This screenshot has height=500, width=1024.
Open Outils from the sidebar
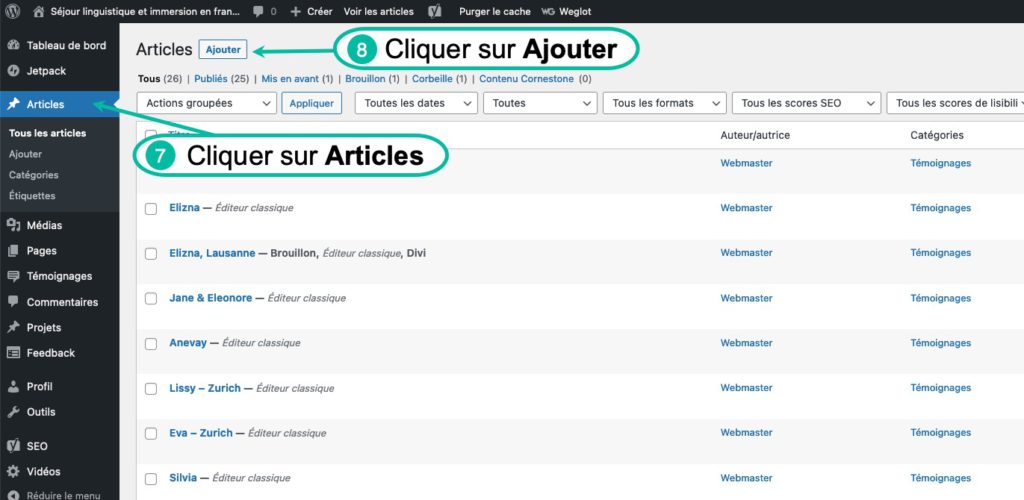pos(41,412)
